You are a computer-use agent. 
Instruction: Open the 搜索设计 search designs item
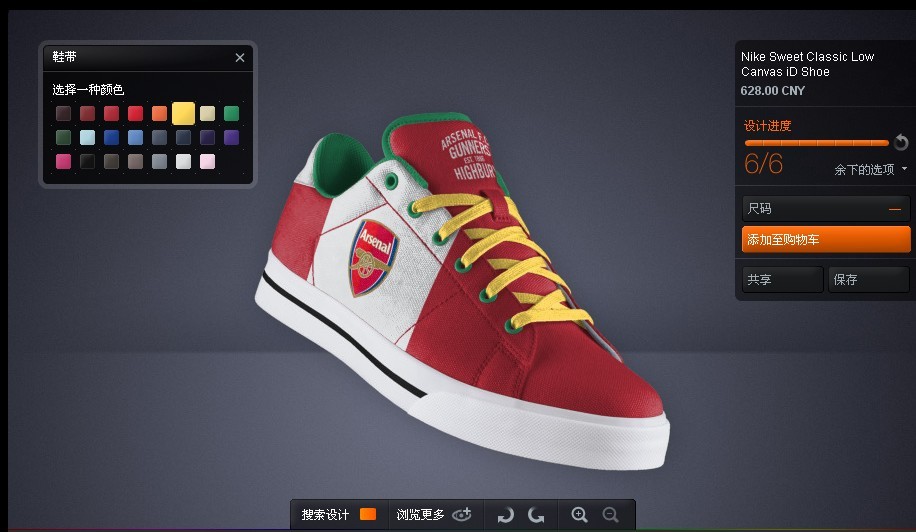tap(326, 515)
